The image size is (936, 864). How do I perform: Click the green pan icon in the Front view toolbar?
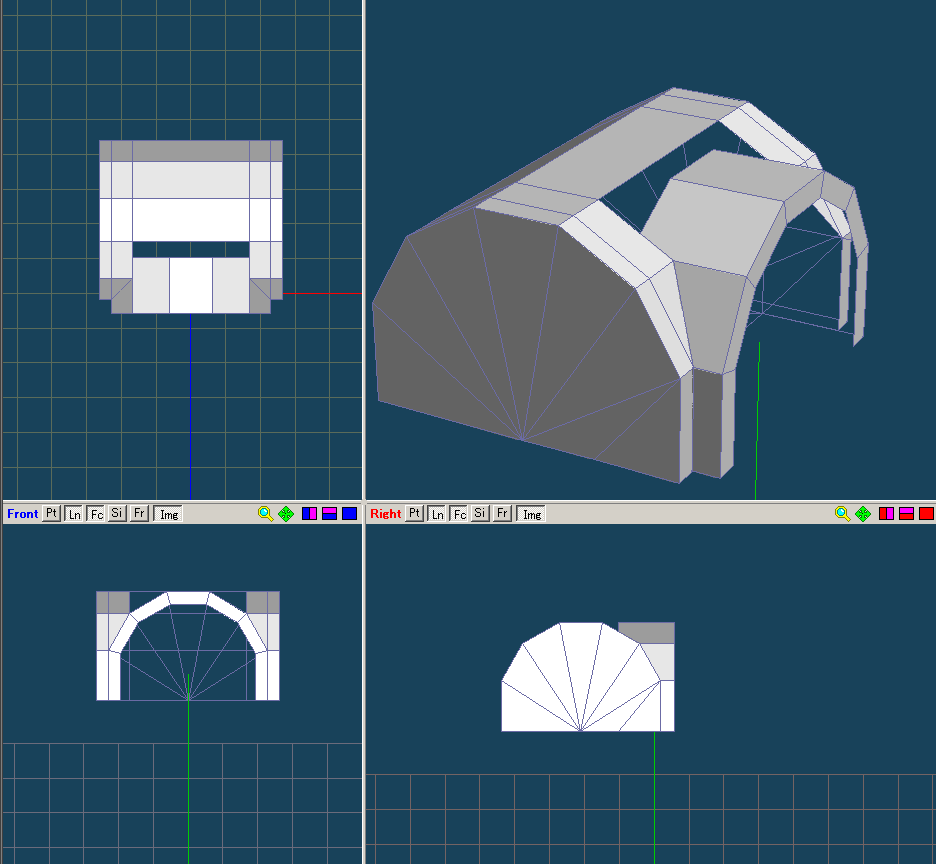(x=286, y=514)
